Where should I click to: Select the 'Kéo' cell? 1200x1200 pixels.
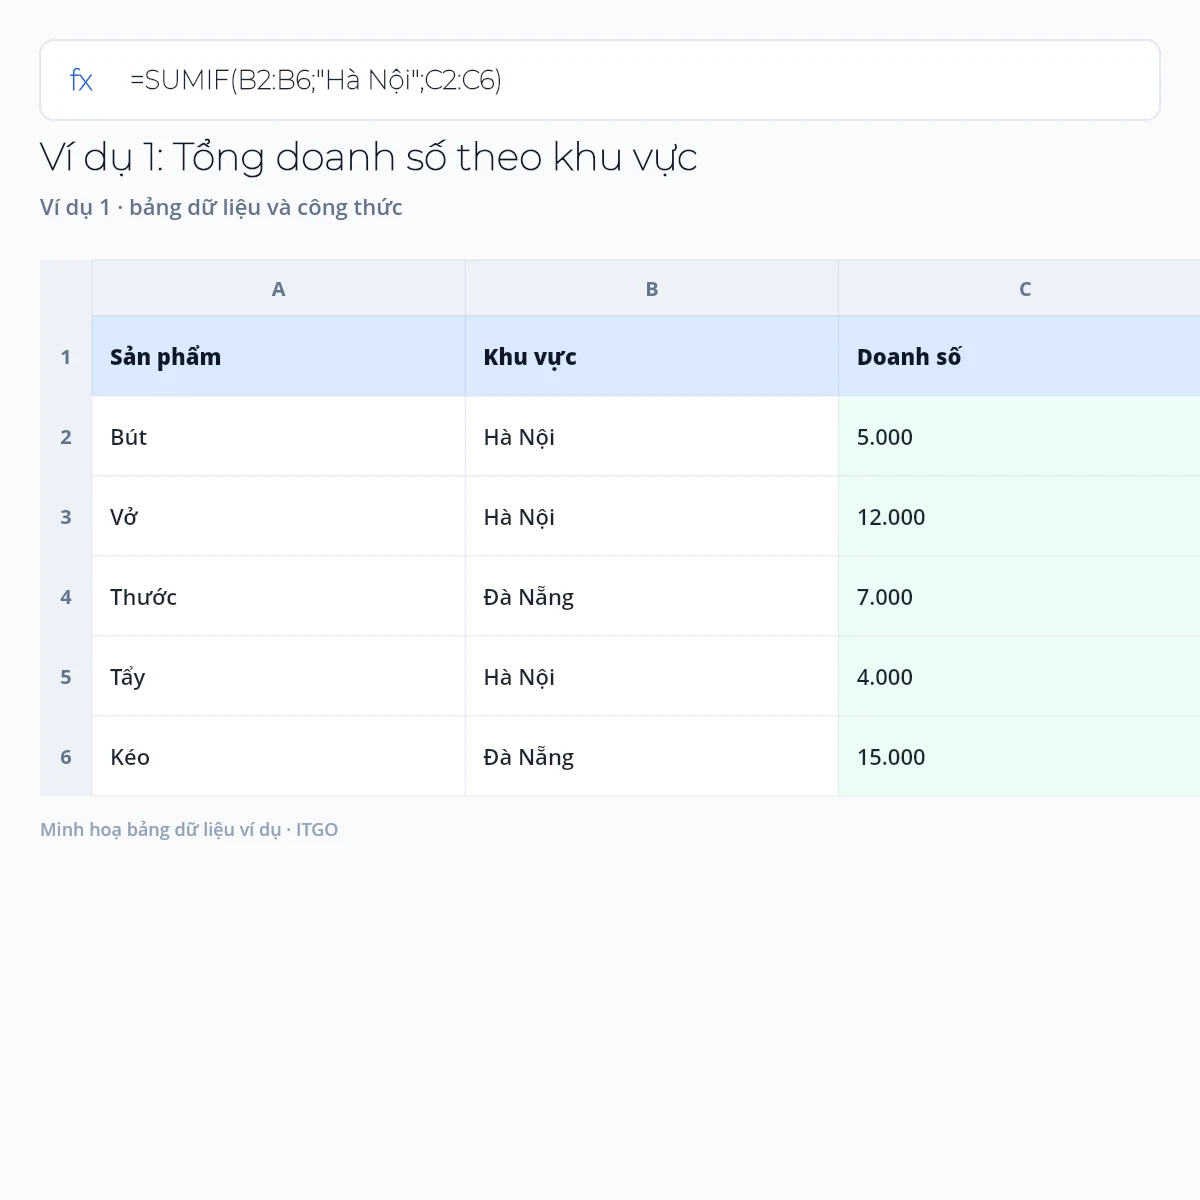[x=279, y=757]
